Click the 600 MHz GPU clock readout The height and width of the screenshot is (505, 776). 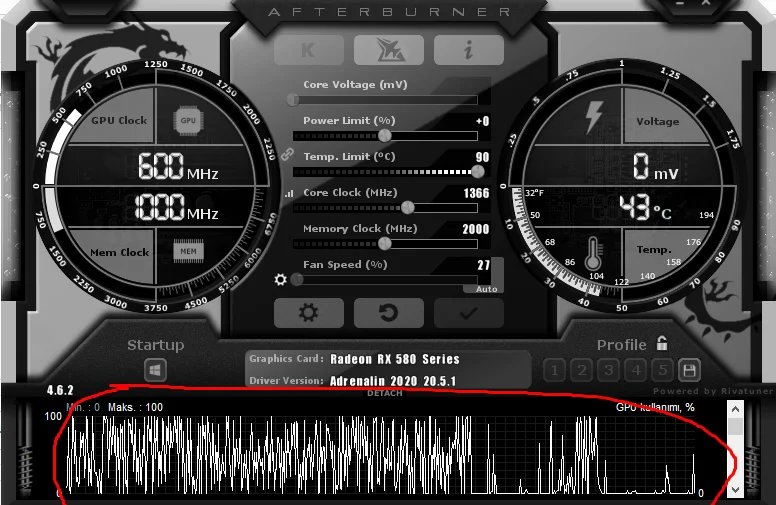coord(178,166)
